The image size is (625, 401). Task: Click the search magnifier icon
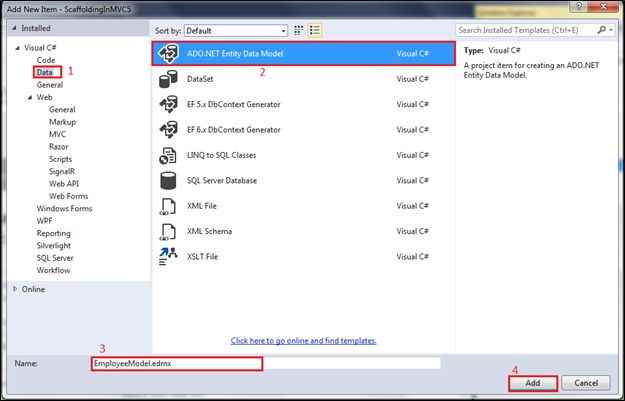[x=602, y=30]
